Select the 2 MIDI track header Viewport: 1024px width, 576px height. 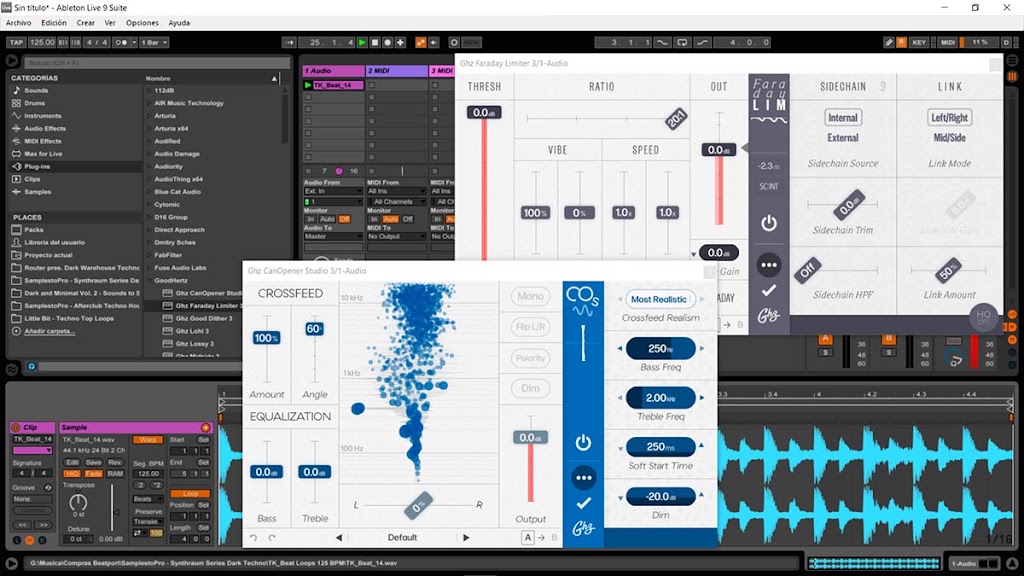pos(396,71)
